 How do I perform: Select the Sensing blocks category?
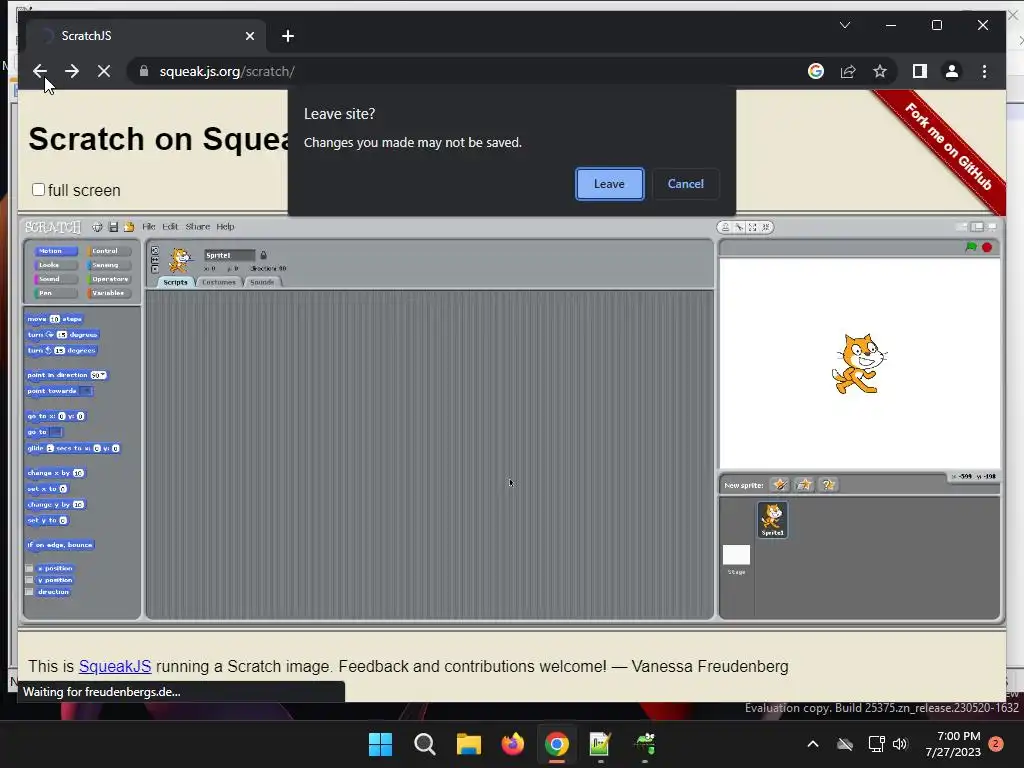click(109, 265)
